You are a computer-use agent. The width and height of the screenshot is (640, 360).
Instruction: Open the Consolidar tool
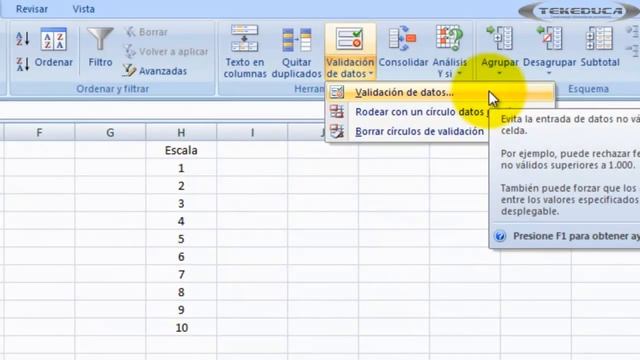403,46
